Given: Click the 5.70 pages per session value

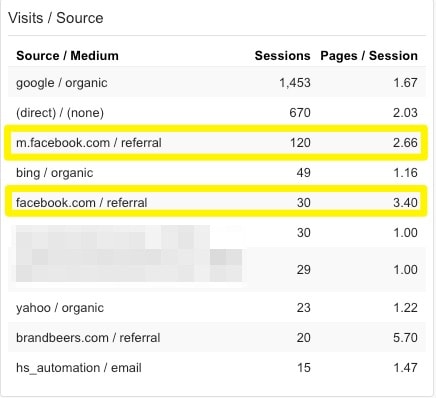Looking at the screenshot, I should pos(405,338).
